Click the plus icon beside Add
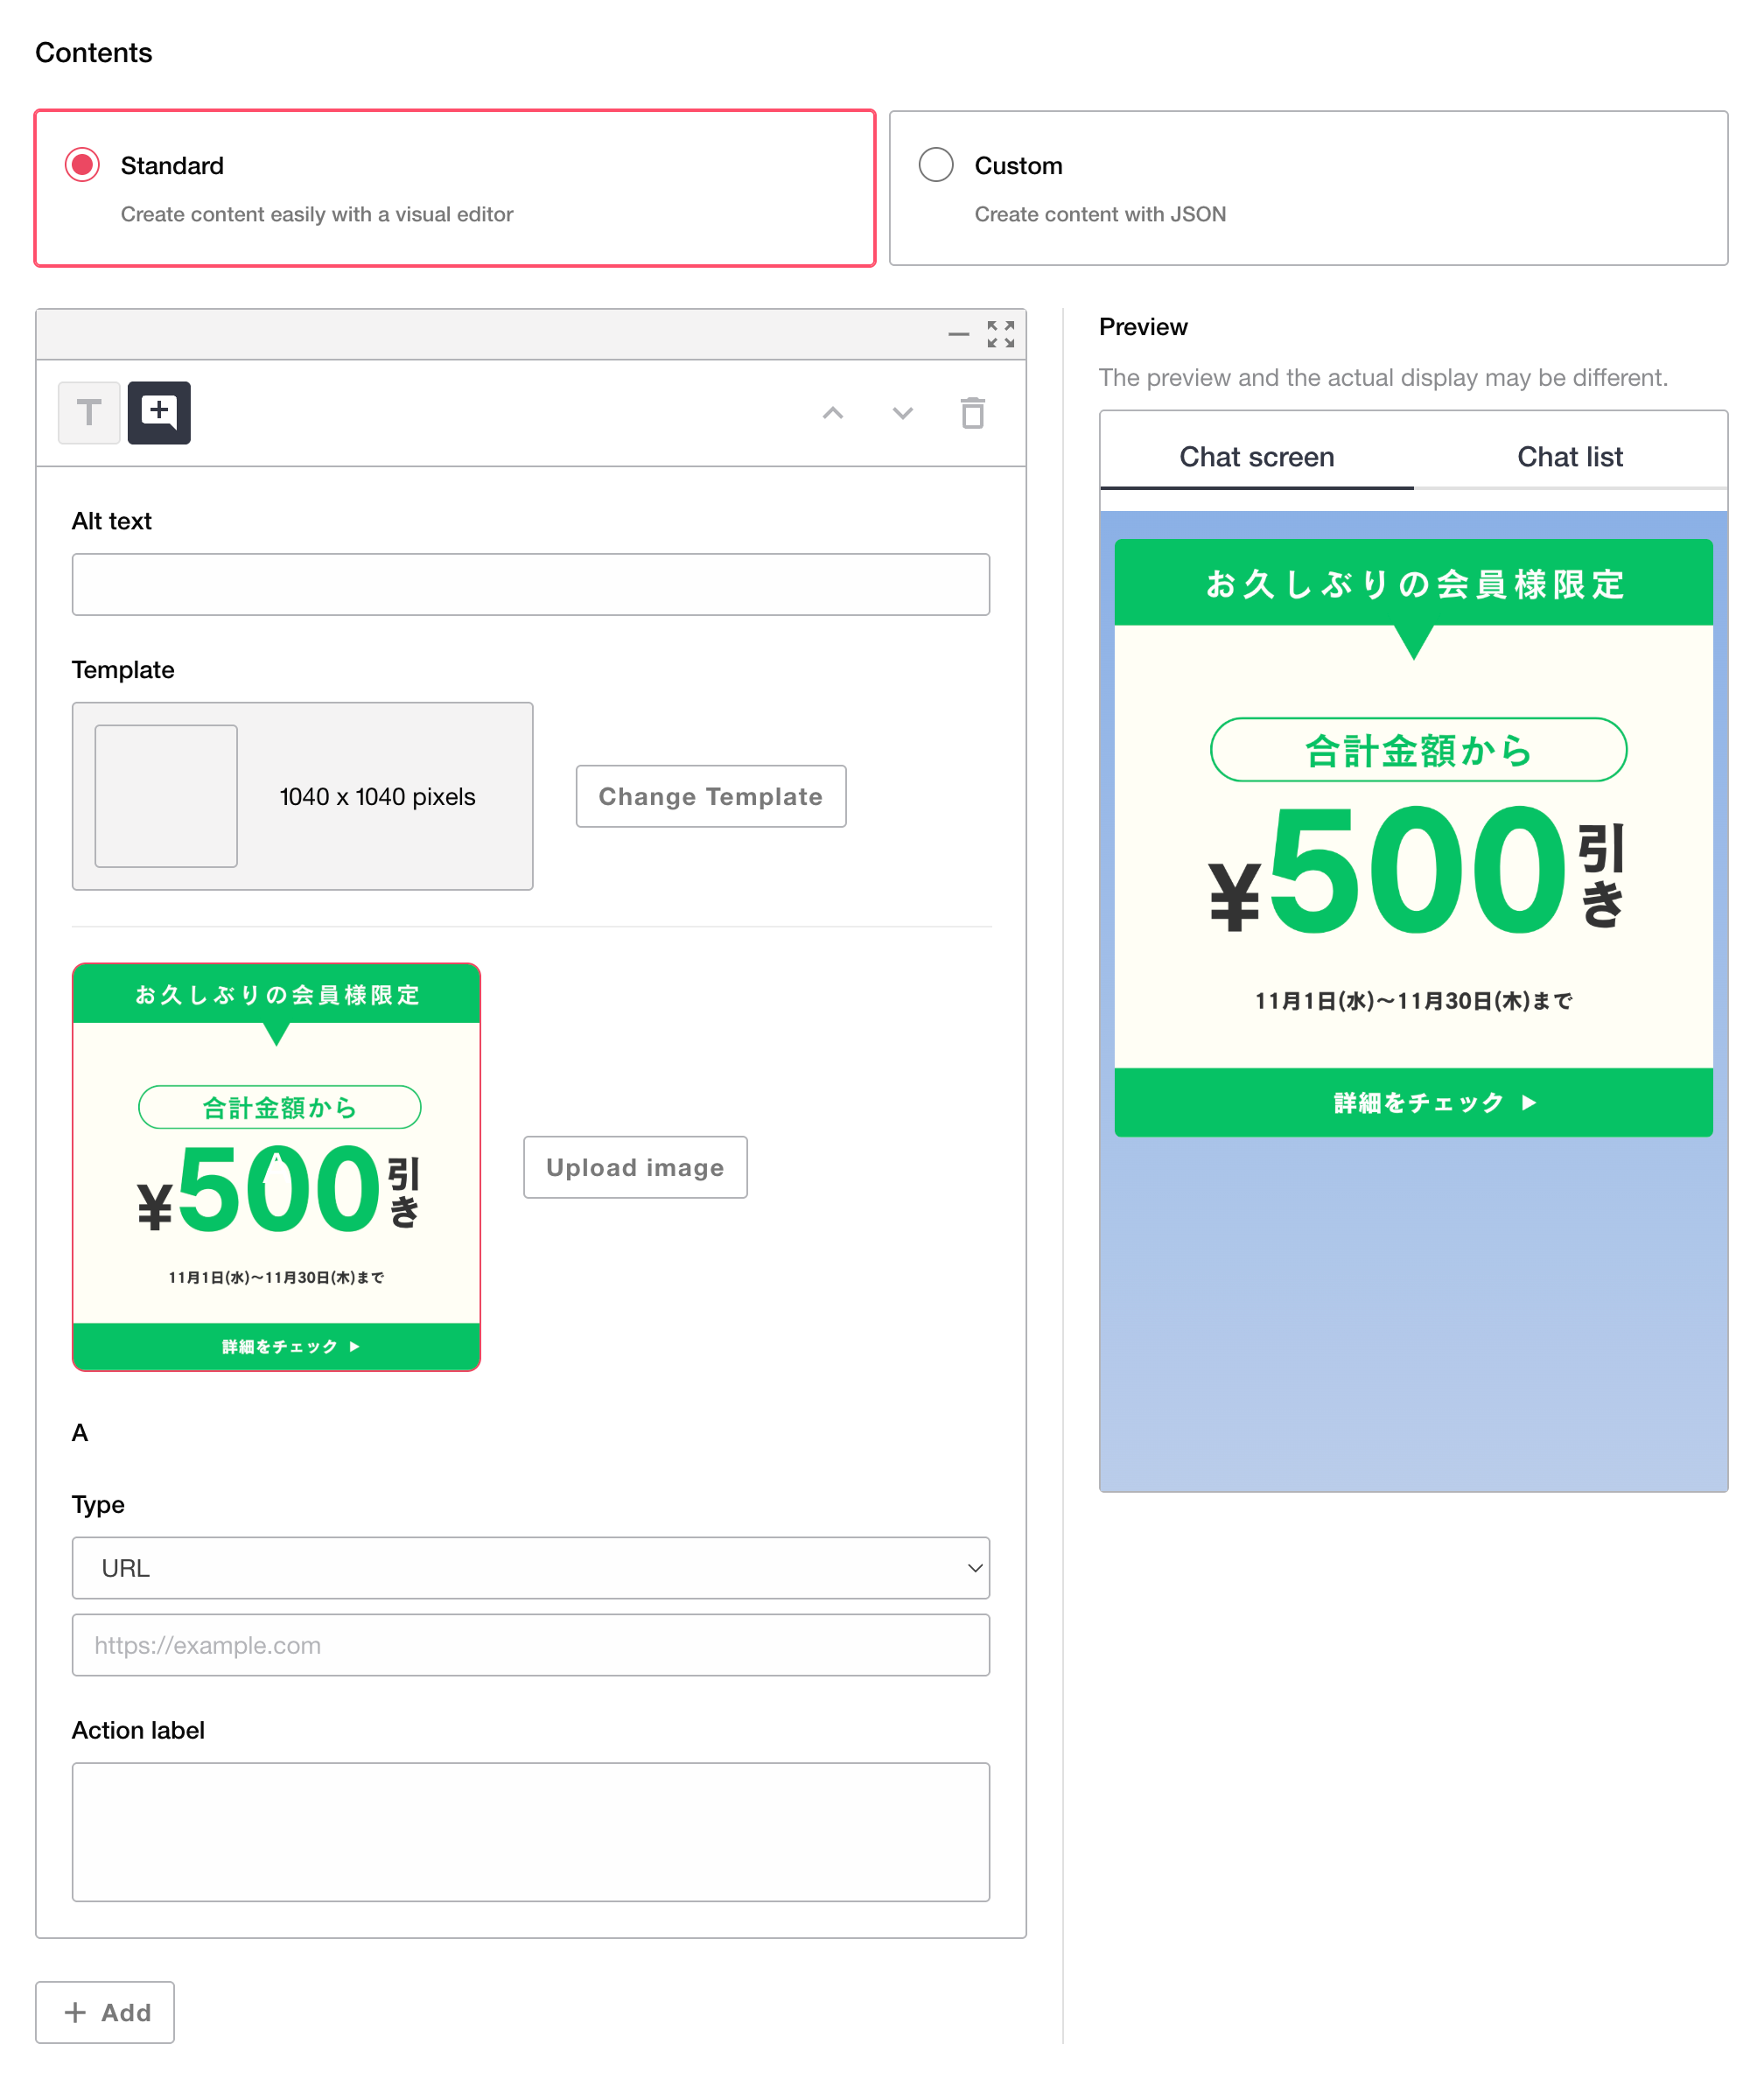Image resolution: width=1764 pixels, height=2079 pixels. [x=75, y=2012]
